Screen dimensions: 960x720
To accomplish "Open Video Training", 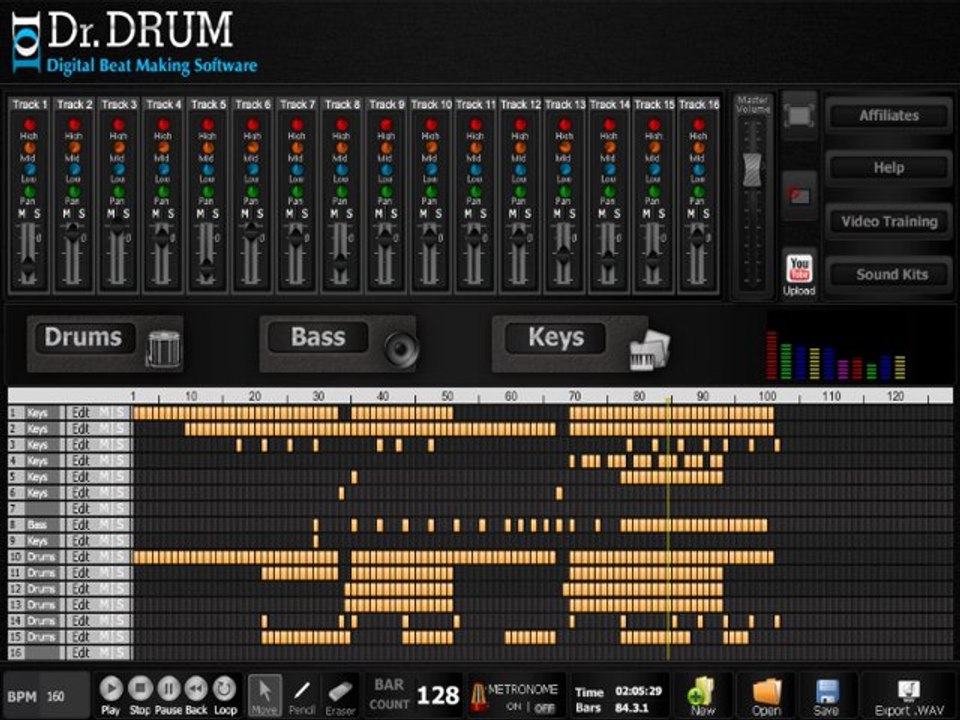I will pos(889,222).
